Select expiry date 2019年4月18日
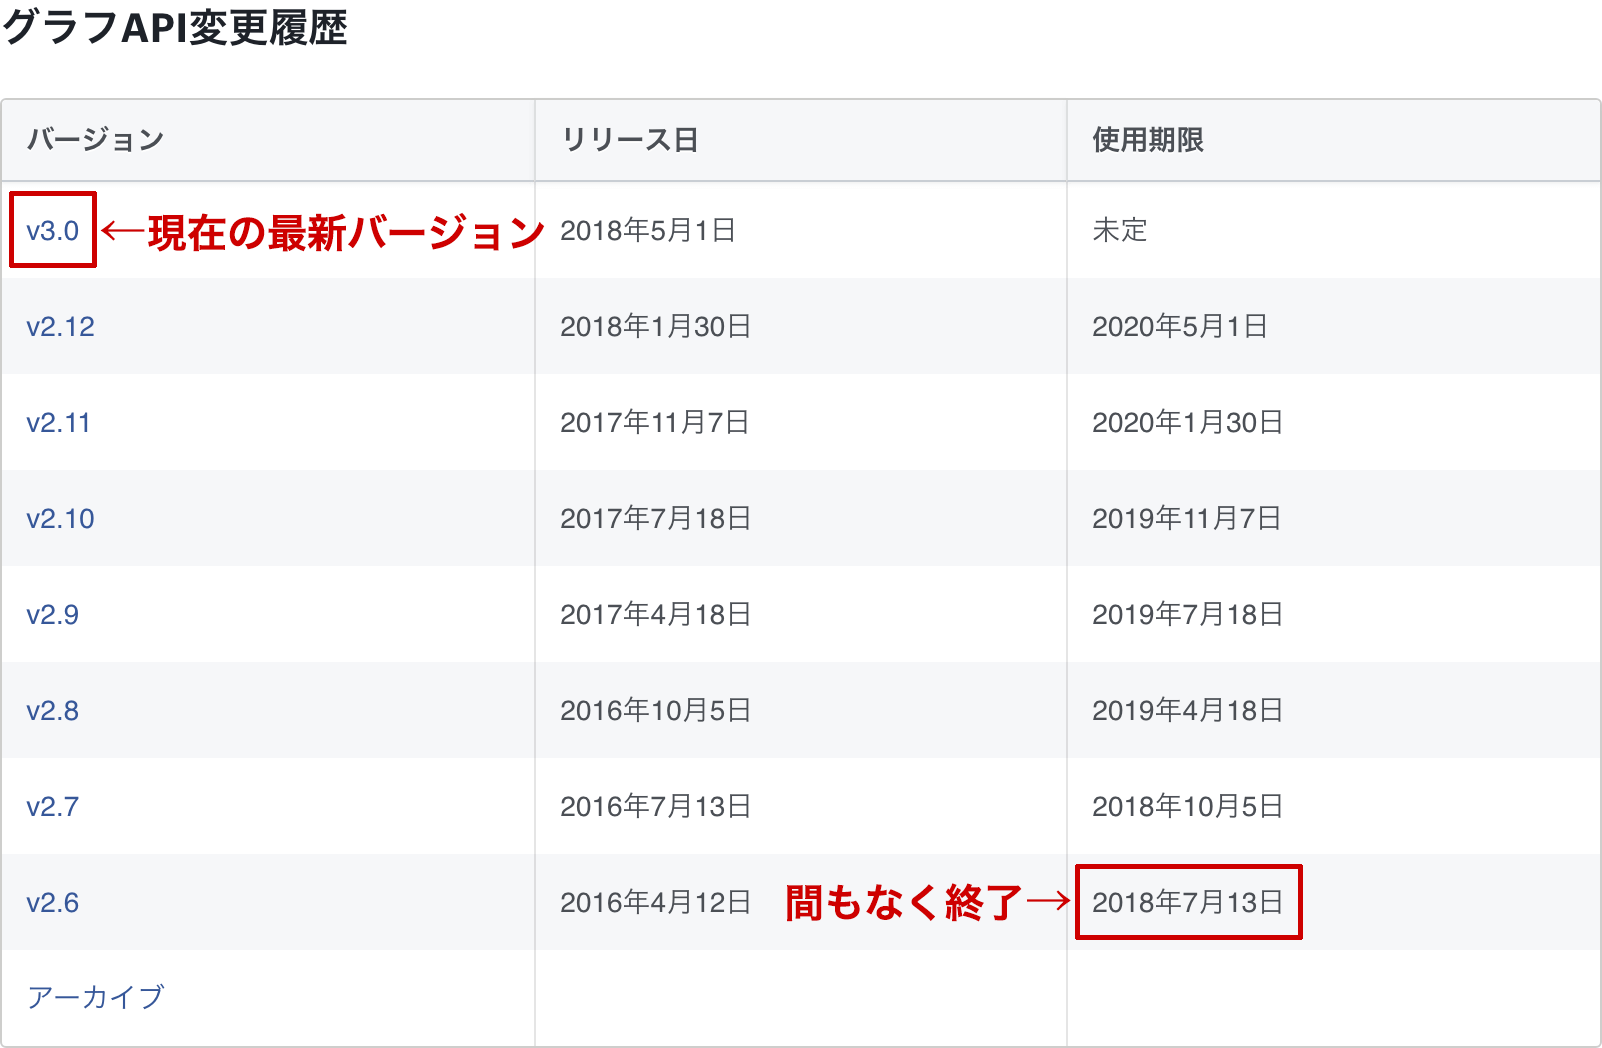 click(1188, 711)
